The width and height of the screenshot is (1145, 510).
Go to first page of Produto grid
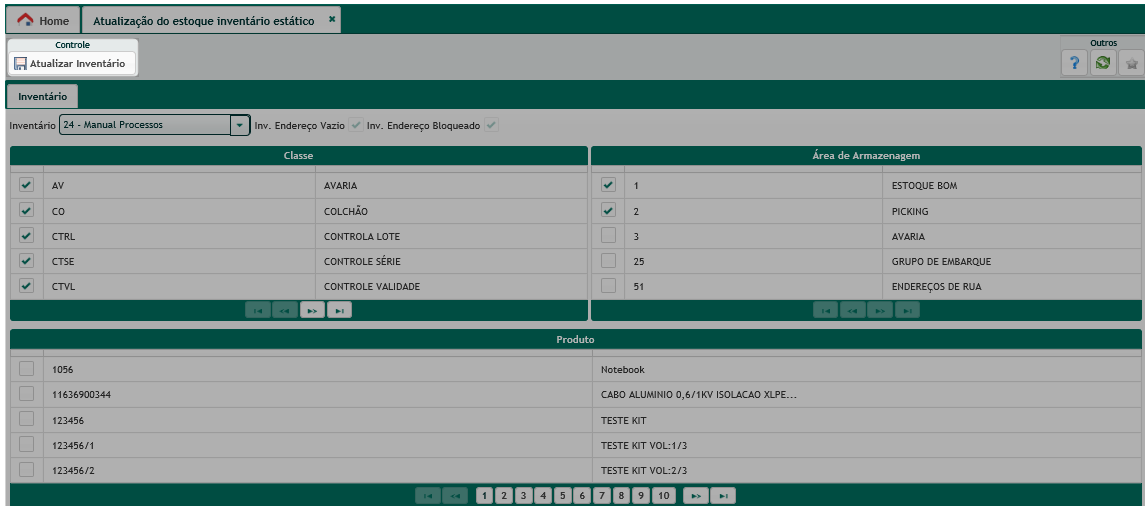tap(428, 496)
